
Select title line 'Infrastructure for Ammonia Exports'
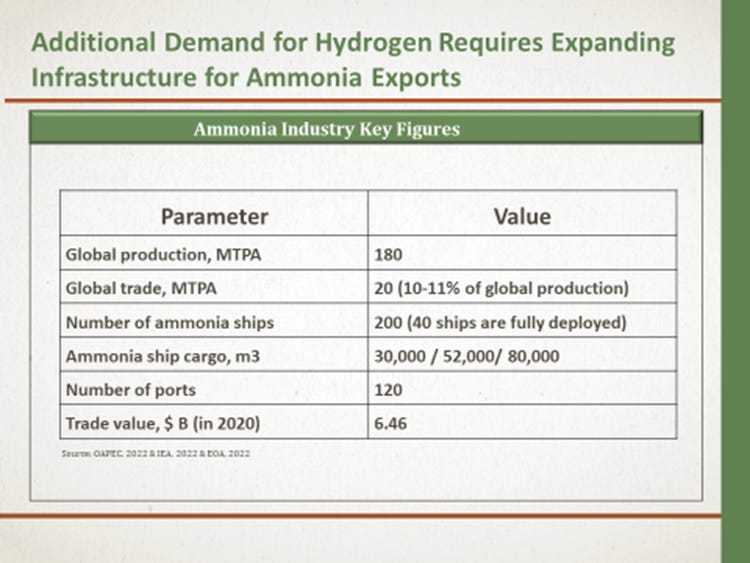click(246, 77)
